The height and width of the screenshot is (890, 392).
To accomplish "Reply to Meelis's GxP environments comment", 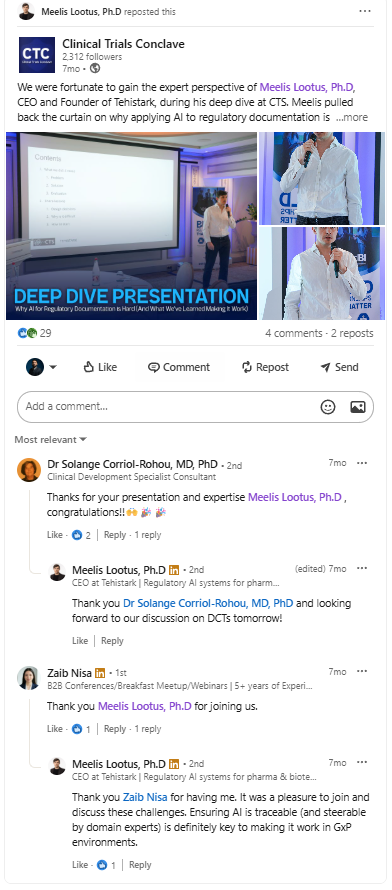I will pyautogui.click(x=140, y=865).
